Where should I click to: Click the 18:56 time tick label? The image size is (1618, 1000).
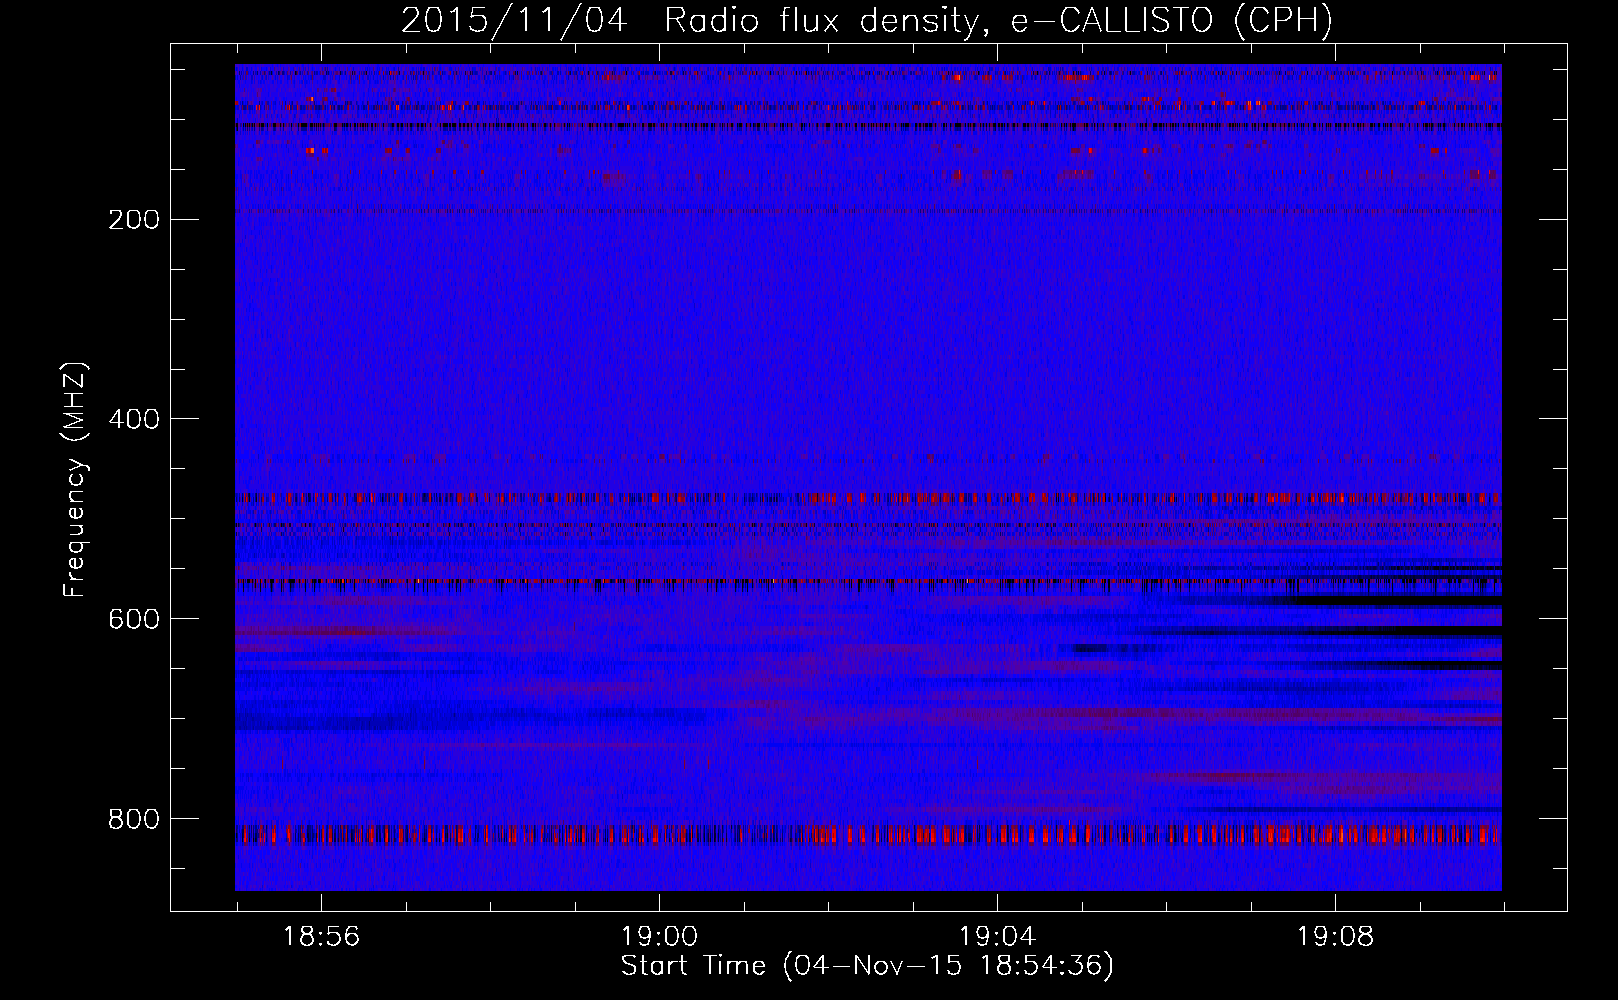click(321, 937)
